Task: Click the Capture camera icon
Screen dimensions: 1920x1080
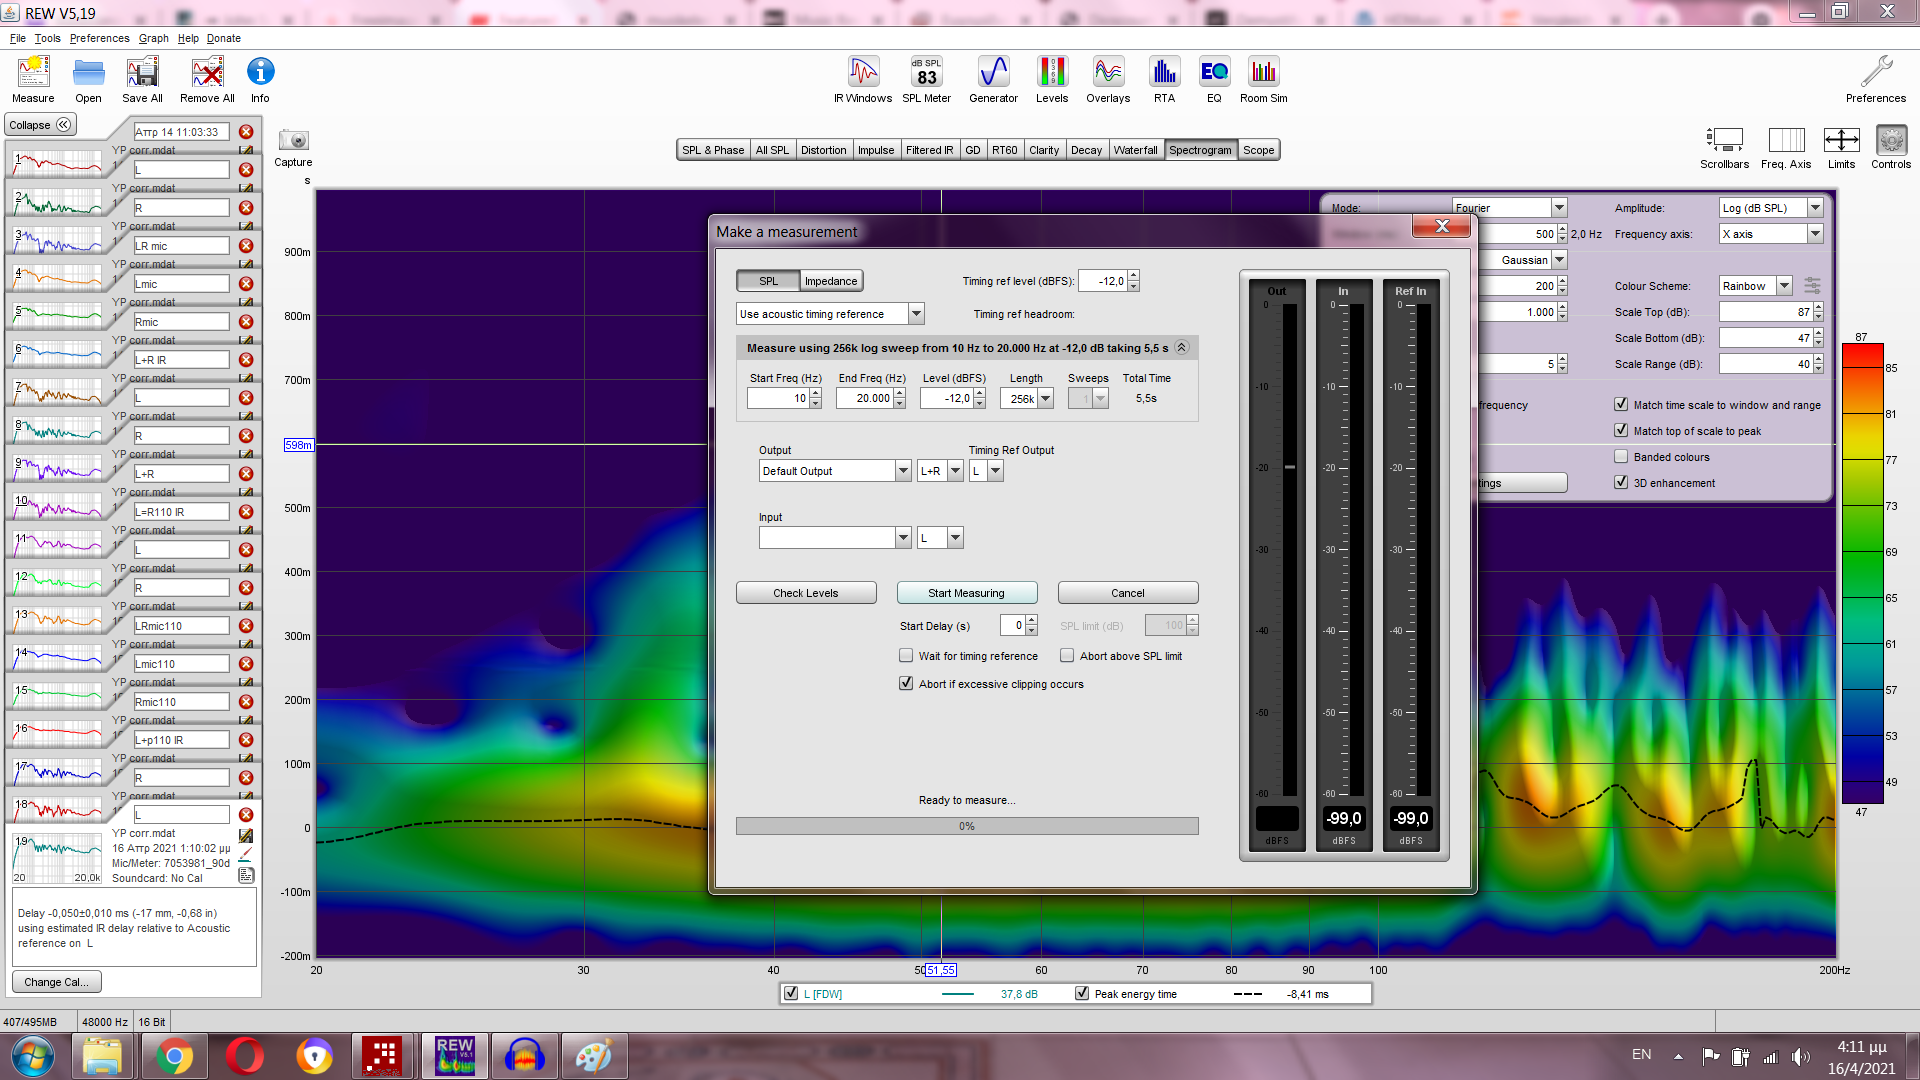Action: 293,141
